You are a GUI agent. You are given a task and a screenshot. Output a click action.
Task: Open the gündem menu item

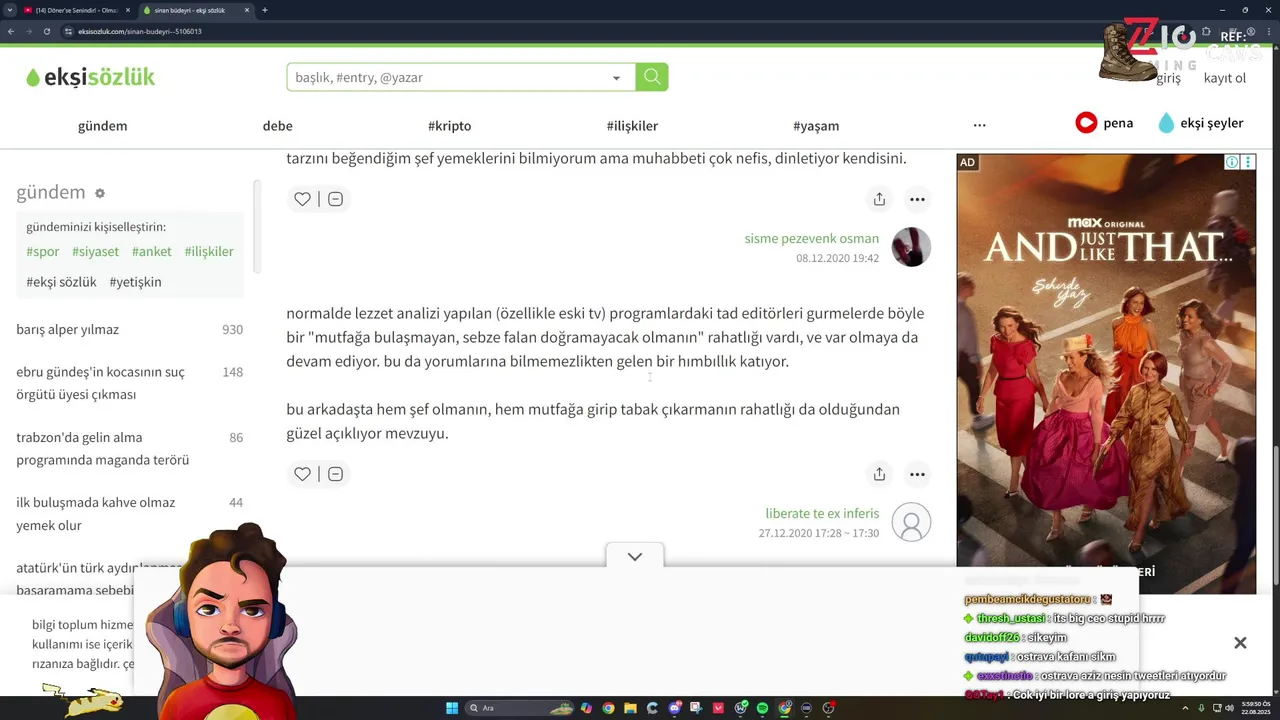point(103,126)
